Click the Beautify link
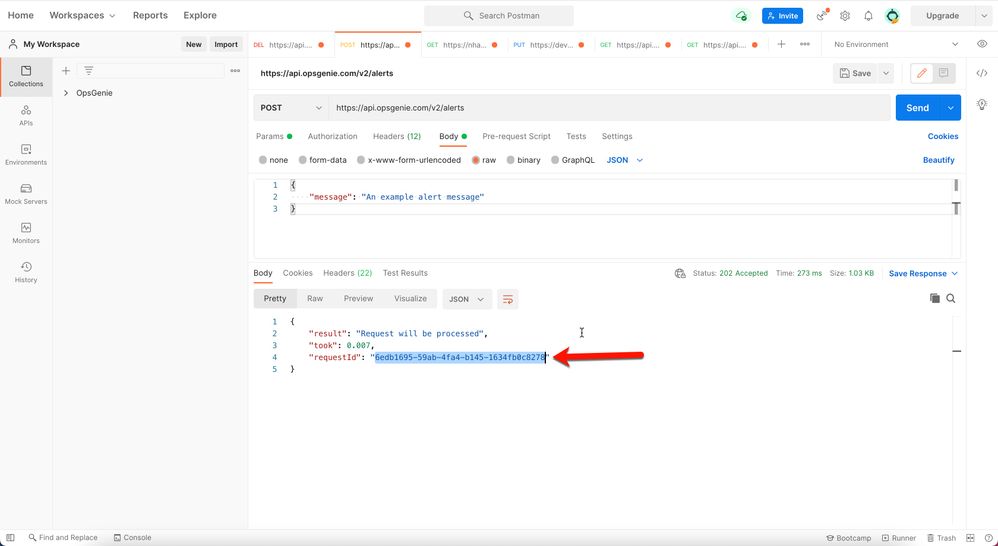Image resolution: width=998 pixels, height=546 pixels. click(x=939, y=160)
